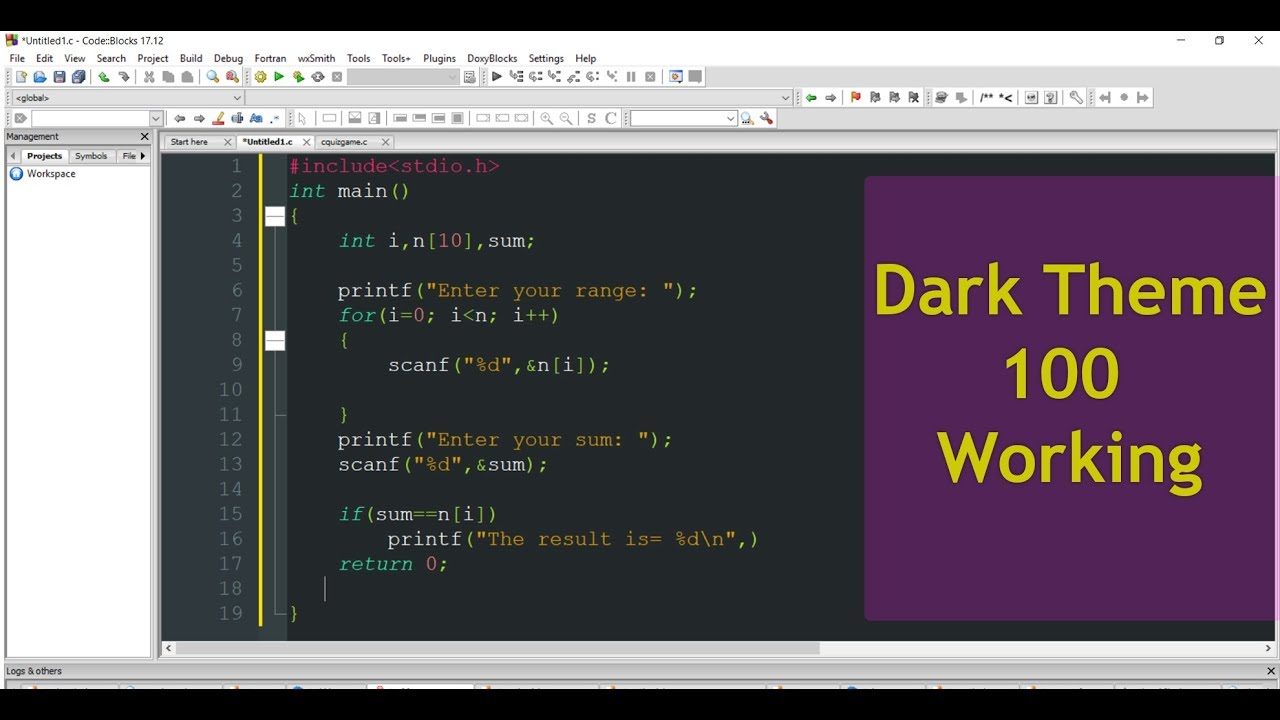Show previous Management tabs via left arrow
Image resolution: width=1280 pixels, height=720 pixels.
(x=13, y=156)
